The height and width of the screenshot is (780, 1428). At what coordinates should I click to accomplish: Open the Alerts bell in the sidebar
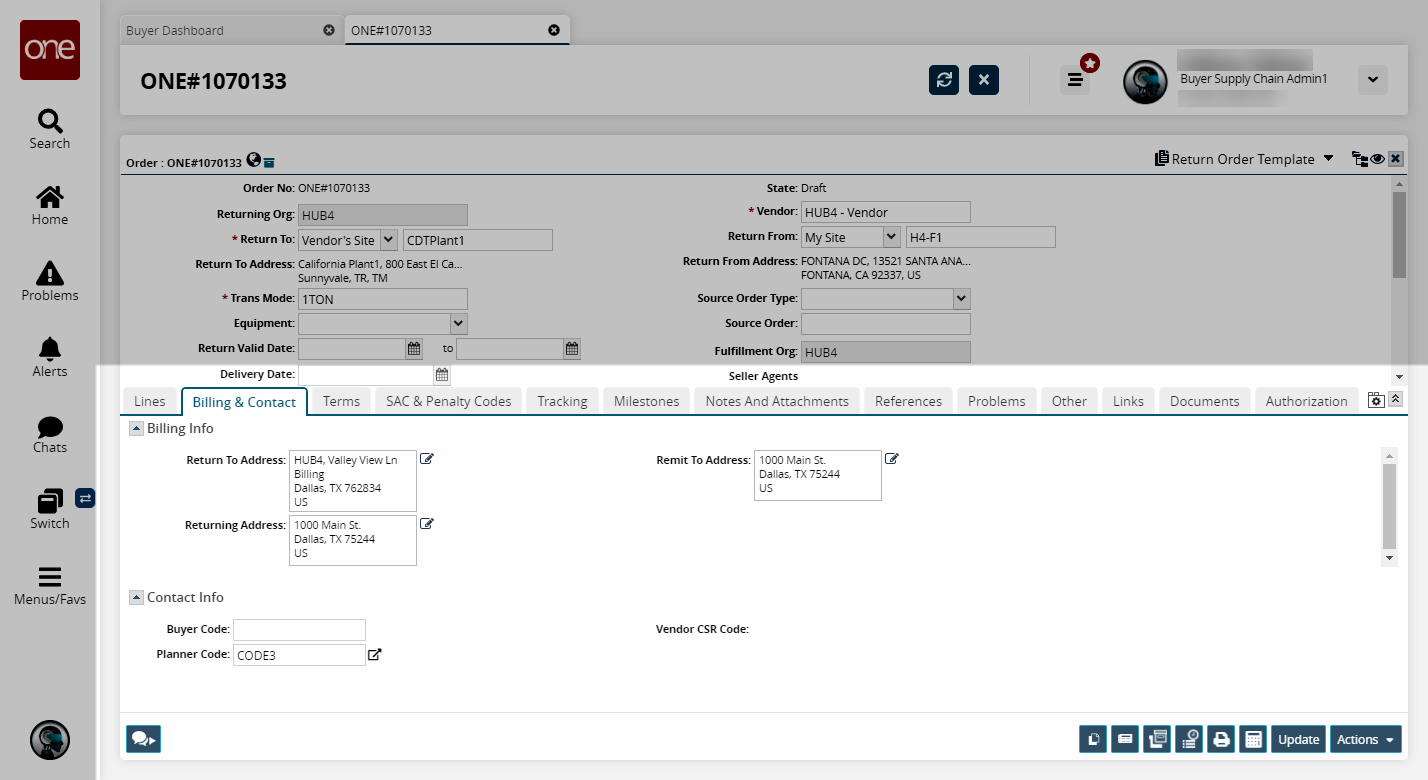click(49, 357)
